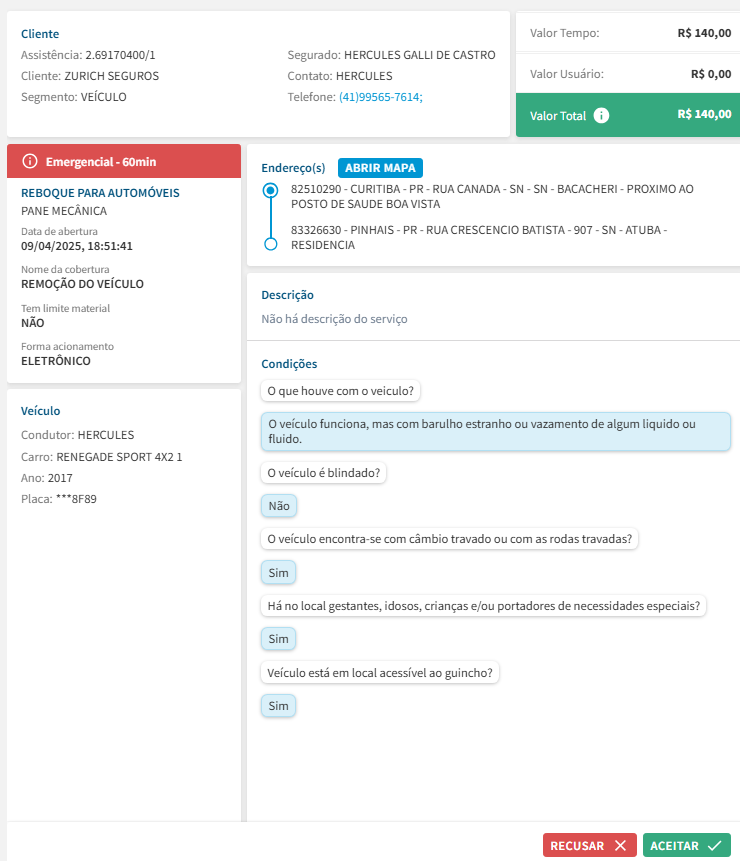740x861 pixels.
Task: Click the REBOQUE PARA AUTOMÓVEIS heading
Action: pyautogui.click(x=100, y=193)
